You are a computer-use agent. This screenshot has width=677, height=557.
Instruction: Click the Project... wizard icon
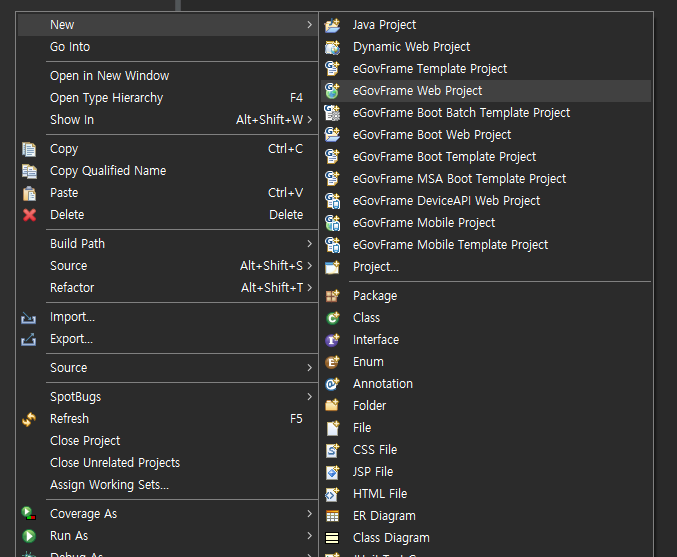[332, 267]
